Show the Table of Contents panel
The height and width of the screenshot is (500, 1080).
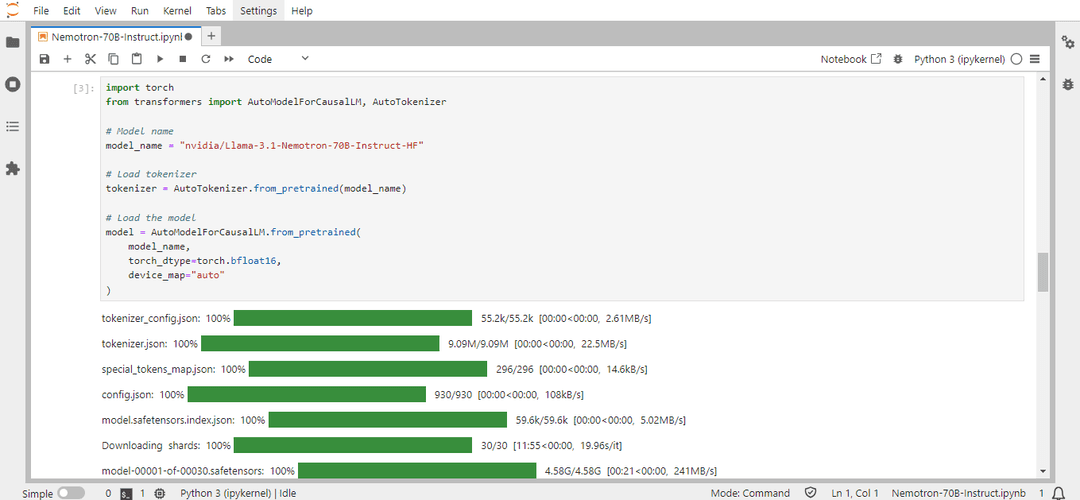[x=12, y=127]
